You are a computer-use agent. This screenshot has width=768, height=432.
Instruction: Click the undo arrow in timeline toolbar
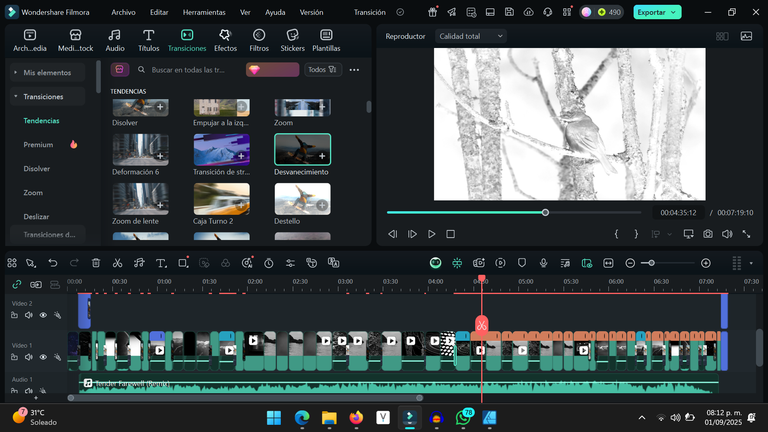[53, 263]
